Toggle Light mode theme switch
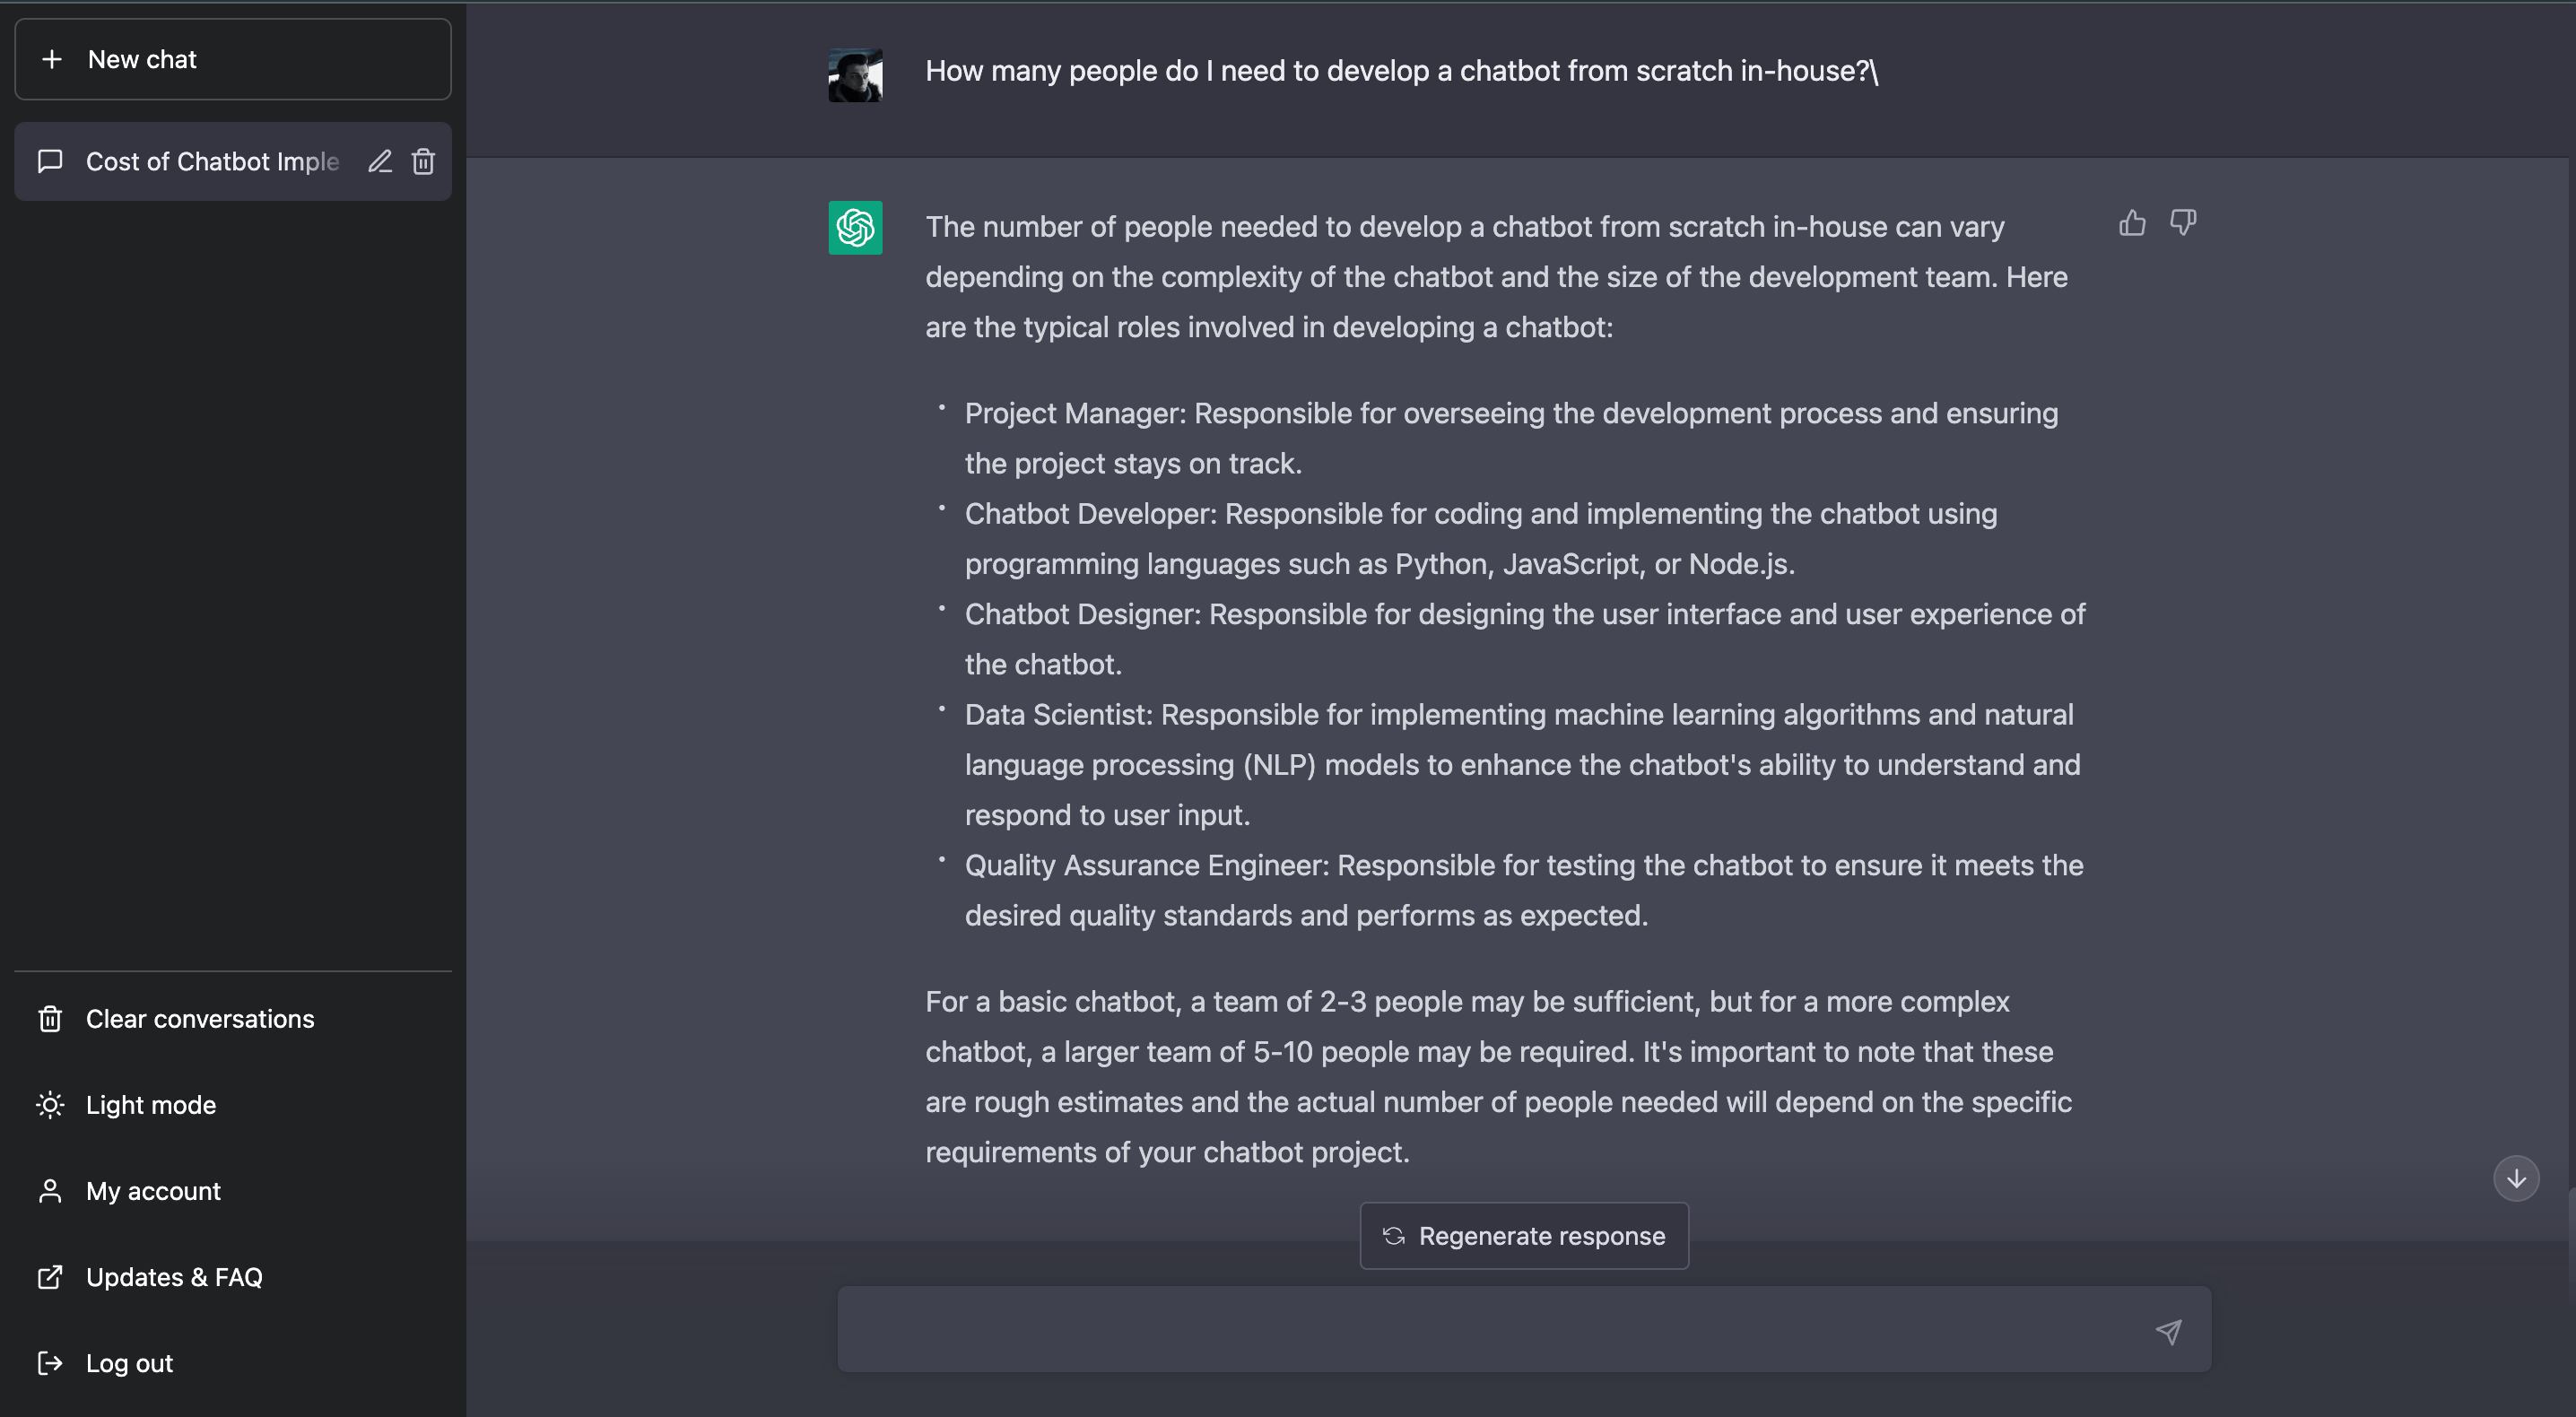This screenshot has width=2576, height=1417. pos(150,1103)
